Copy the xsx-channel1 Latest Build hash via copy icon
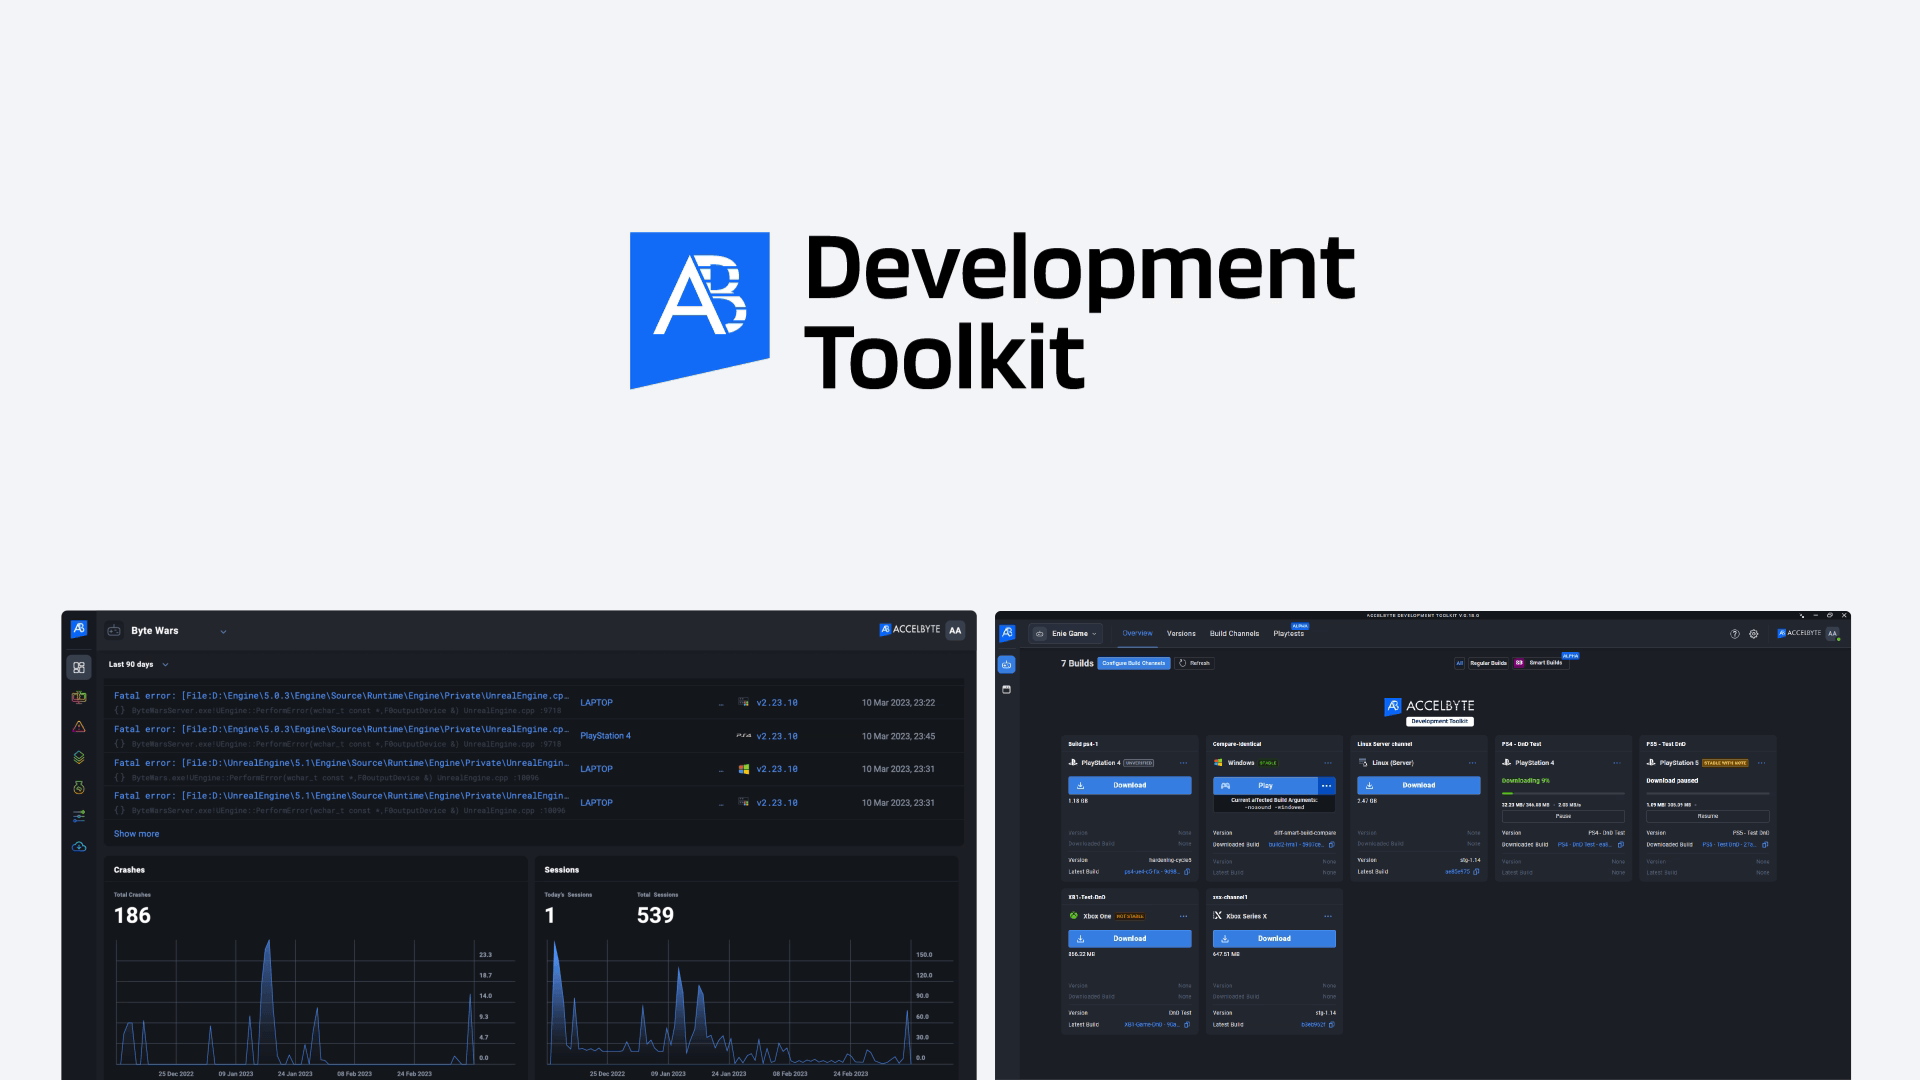Viewport: 1920px width, 1080px height. [x=1331, y=1024]
